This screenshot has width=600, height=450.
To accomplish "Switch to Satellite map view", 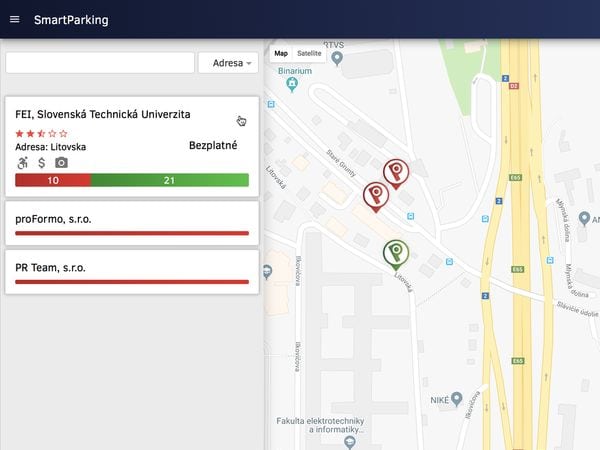I will (309, 53).
